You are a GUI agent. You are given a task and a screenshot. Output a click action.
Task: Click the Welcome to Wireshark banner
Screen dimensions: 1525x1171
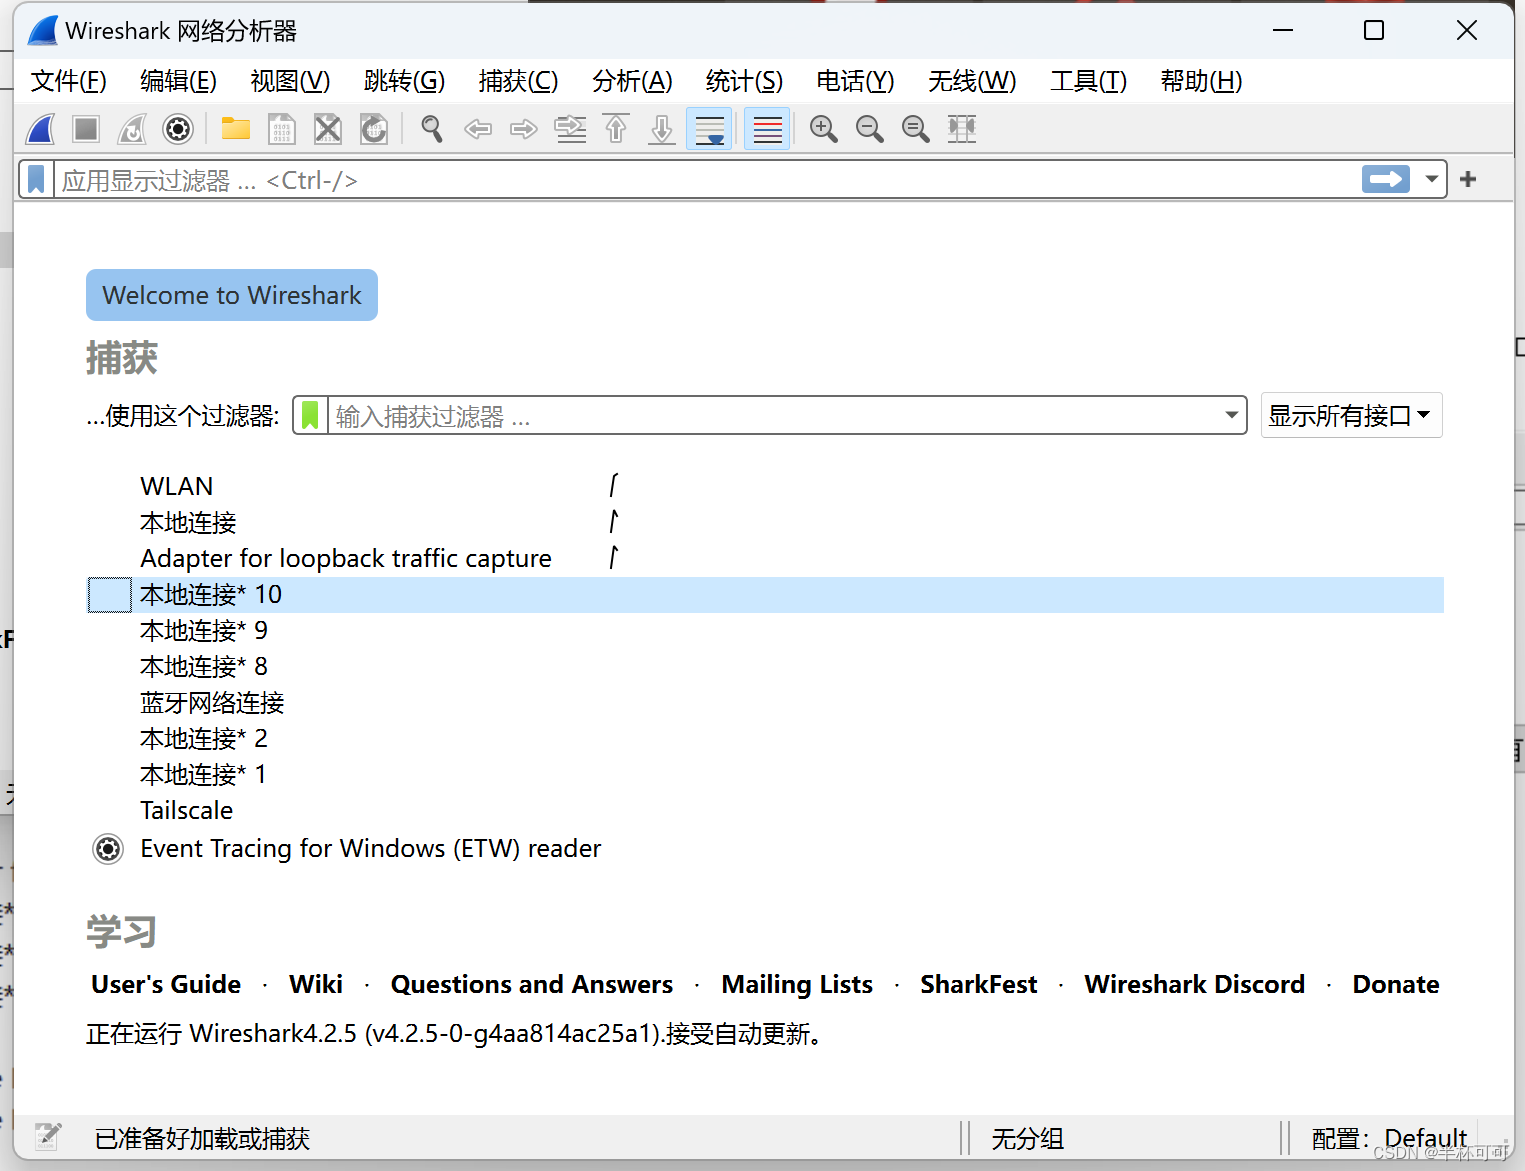click(232, 295)
